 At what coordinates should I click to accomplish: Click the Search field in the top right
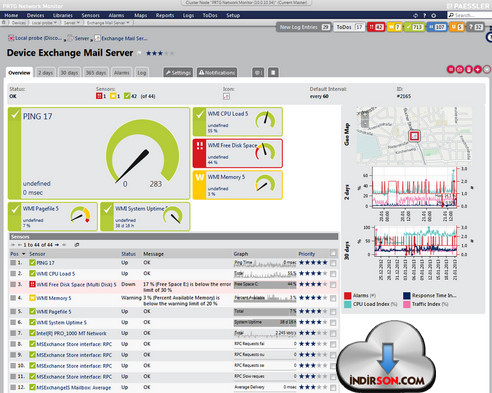469,15
